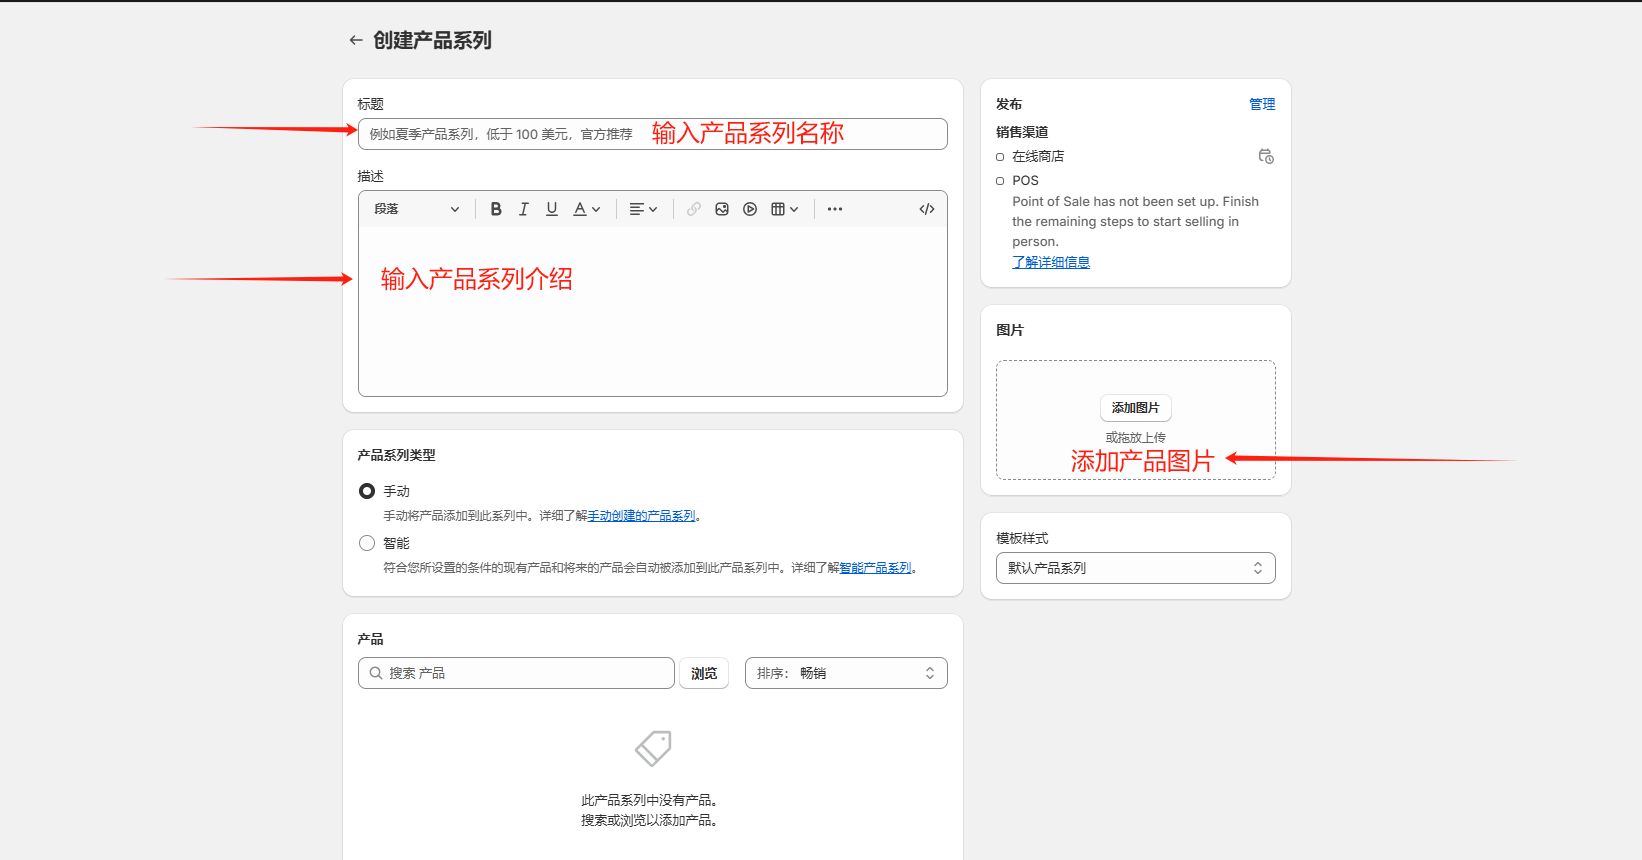Open the insert table dropdown
Image resolution: width=1642 pixels, height=860 pixels.
tap(785, 209)
